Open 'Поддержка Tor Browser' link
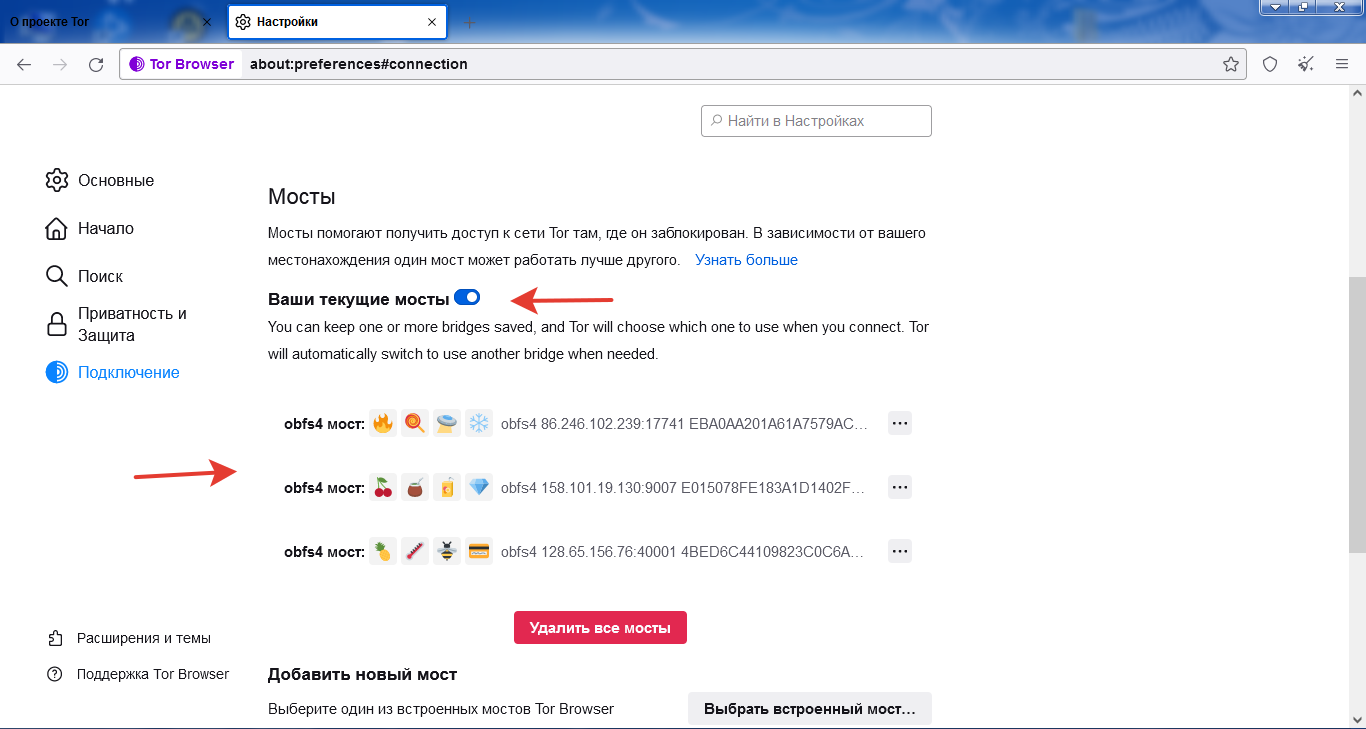 click(x=138, y=674)
